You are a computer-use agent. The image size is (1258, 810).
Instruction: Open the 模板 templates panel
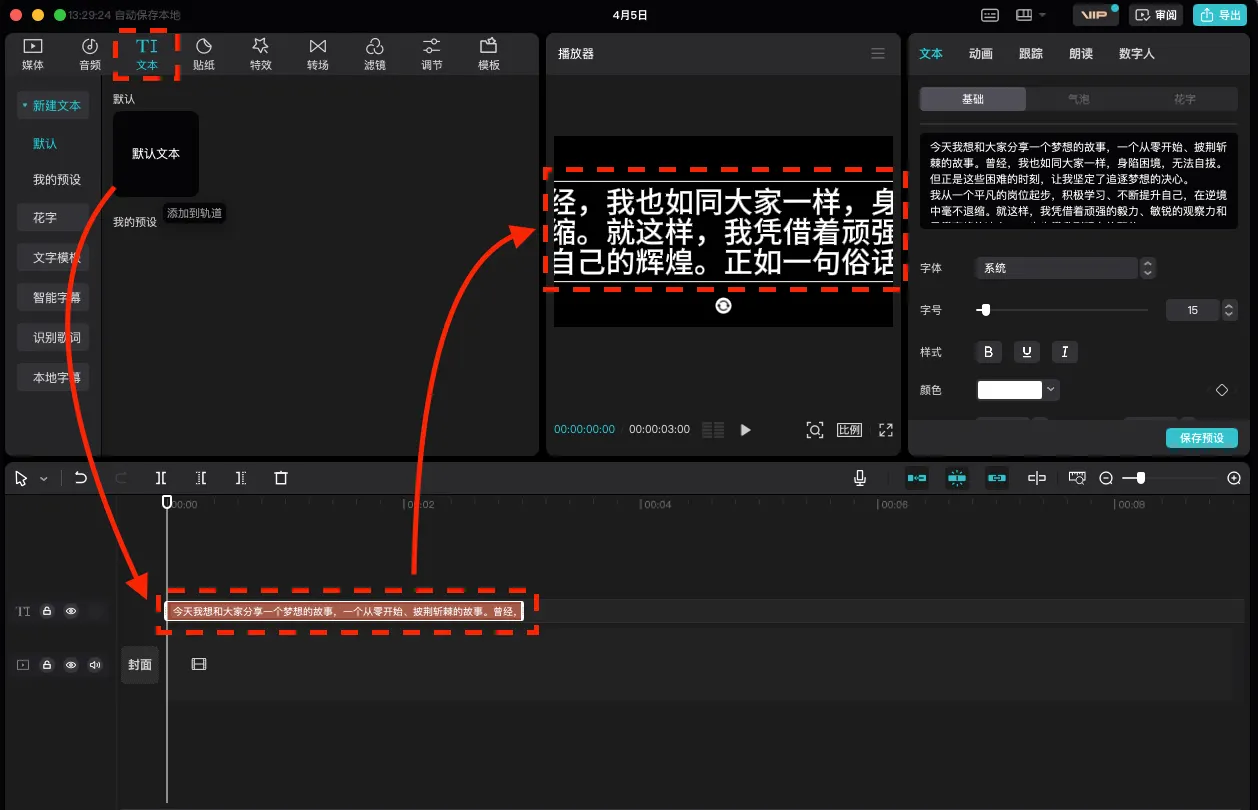pos(489,54)
